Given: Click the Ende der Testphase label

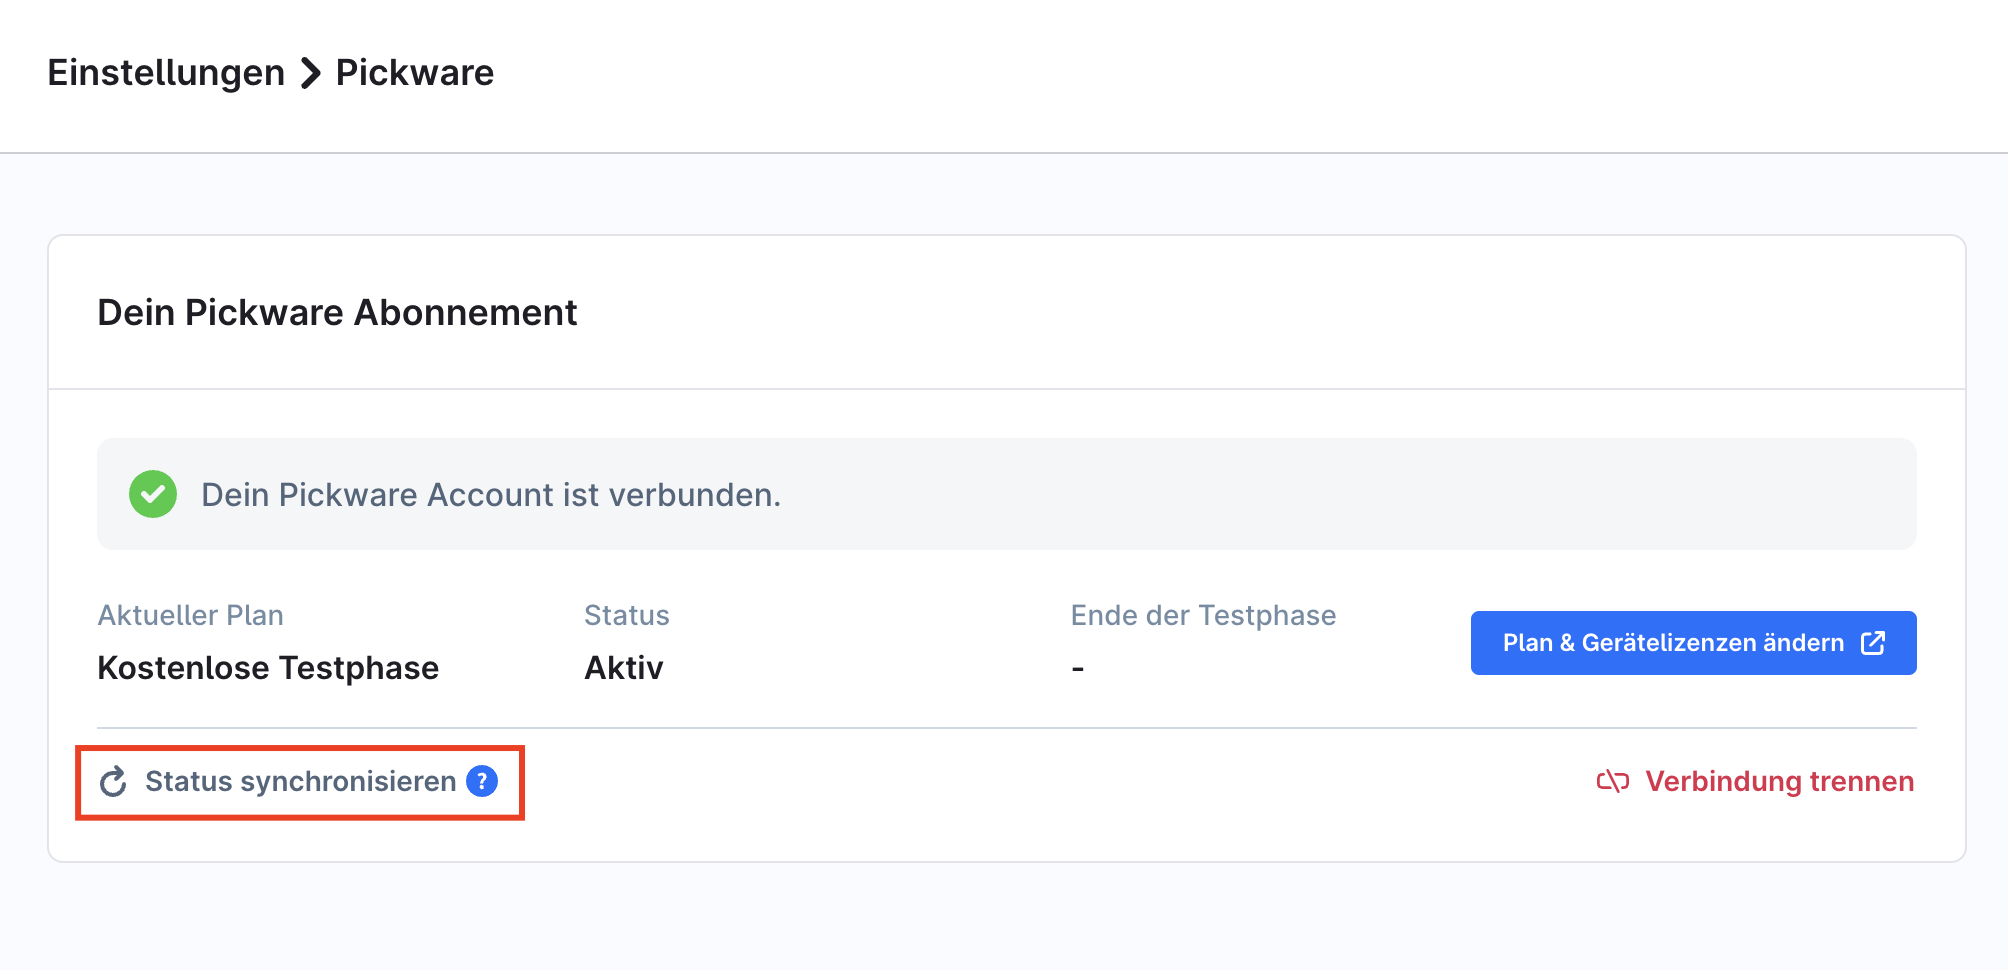Looking at the screenshot, I should (1203, 615).
